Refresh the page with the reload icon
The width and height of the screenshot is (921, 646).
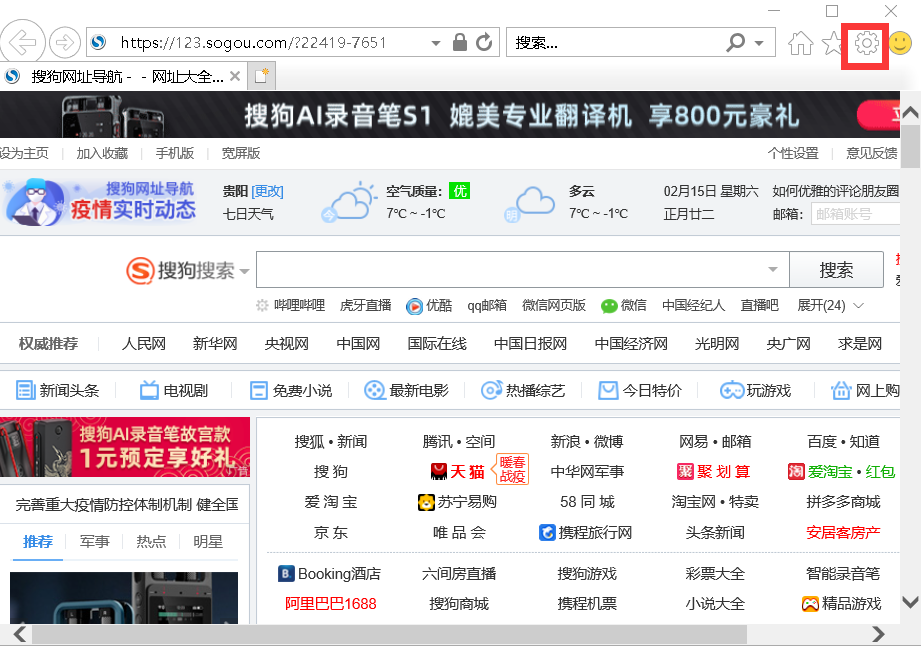(485, 43)
